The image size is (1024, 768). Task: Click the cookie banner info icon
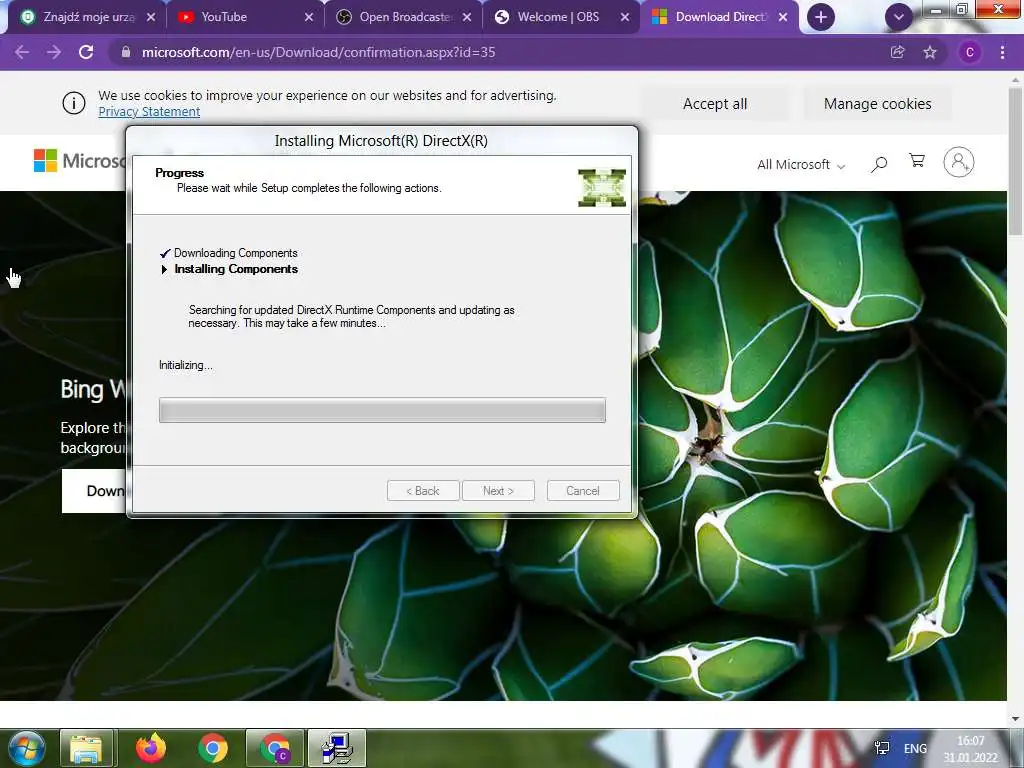[74, 103]
